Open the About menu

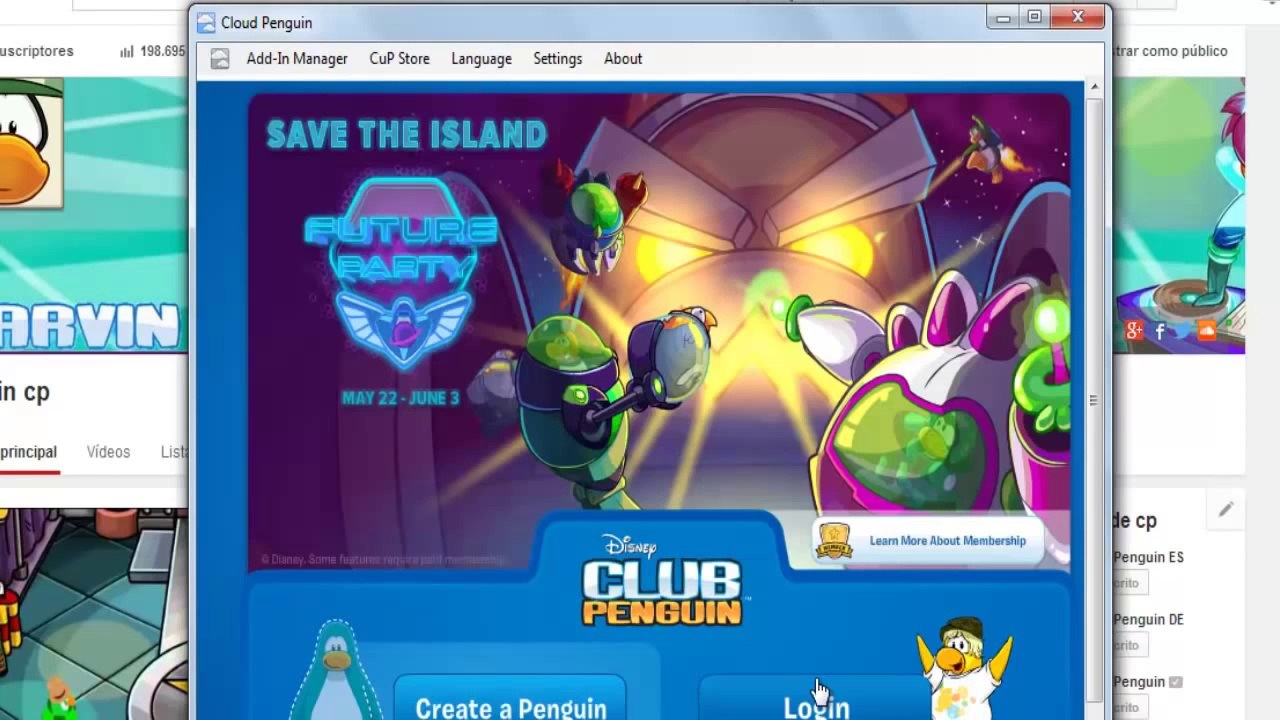[x=623, y=59]
